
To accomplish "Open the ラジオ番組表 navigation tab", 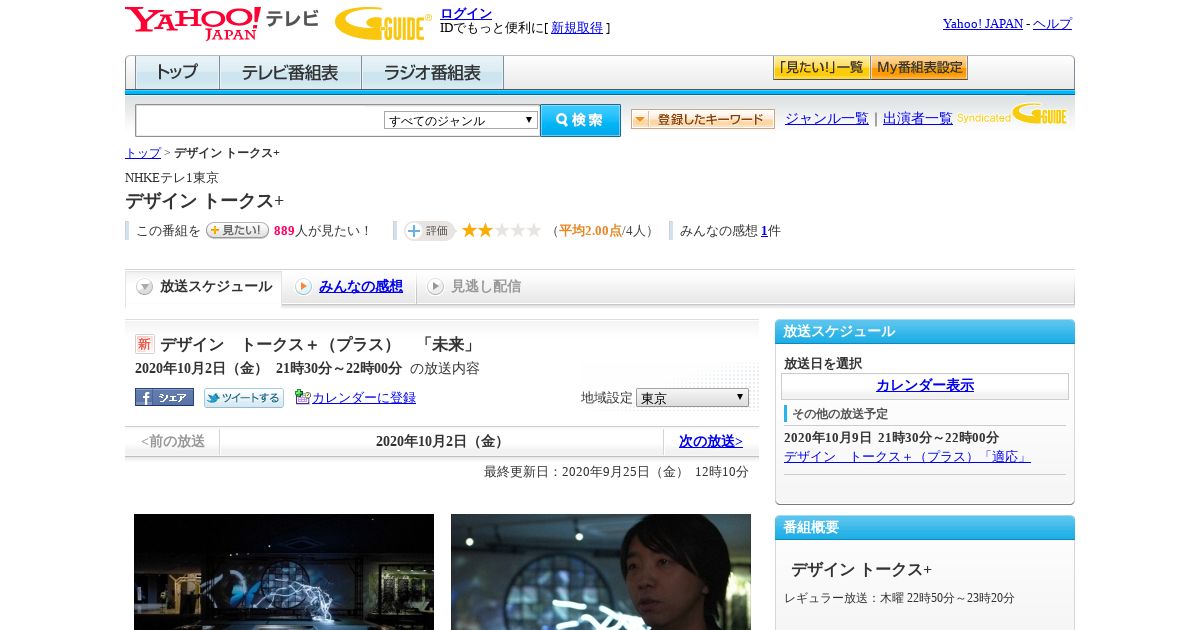I will point(432,72).
